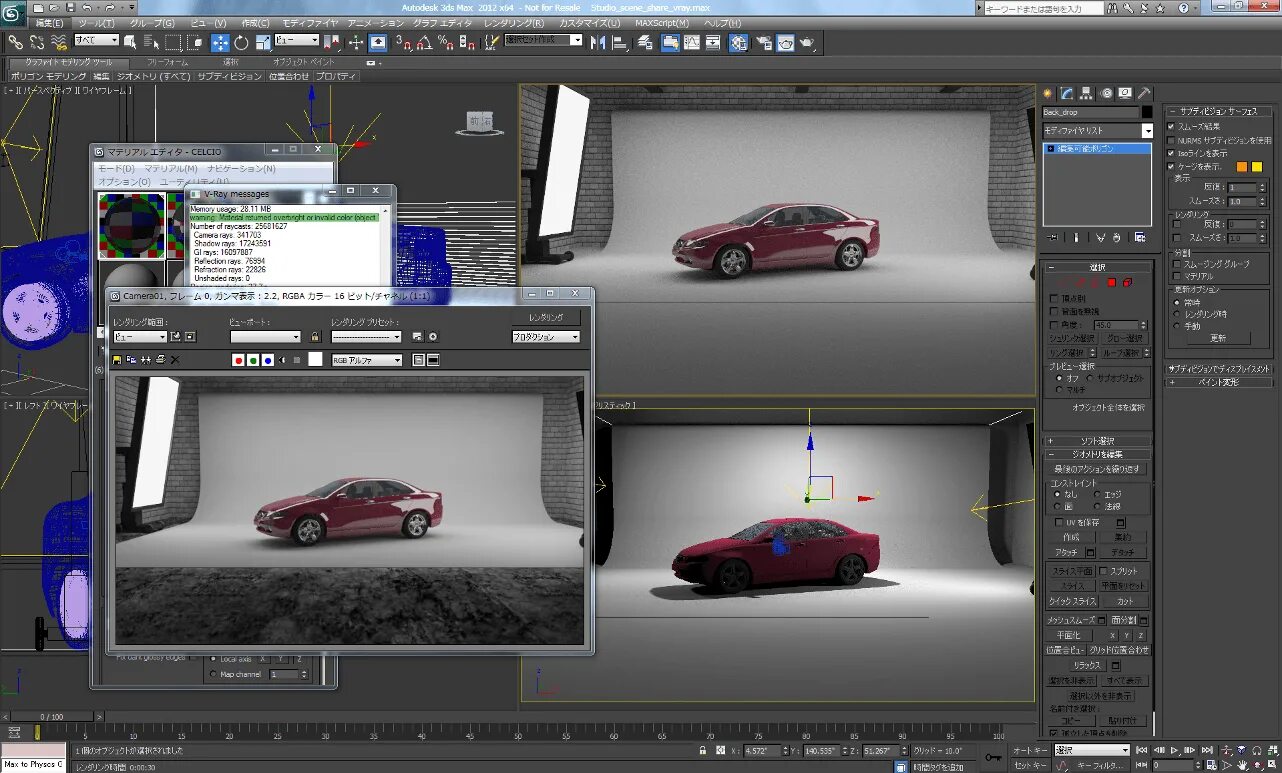Open the Hierarchy command panel tab
1282x773 pixels.
[x=1087, y=93]
